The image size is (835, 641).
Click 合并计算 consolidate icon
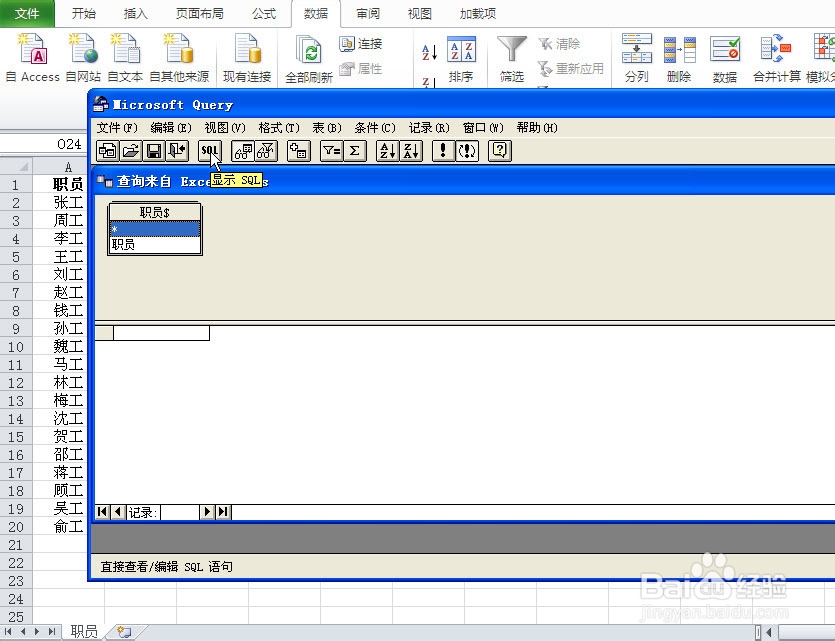(x=776, y=57)
